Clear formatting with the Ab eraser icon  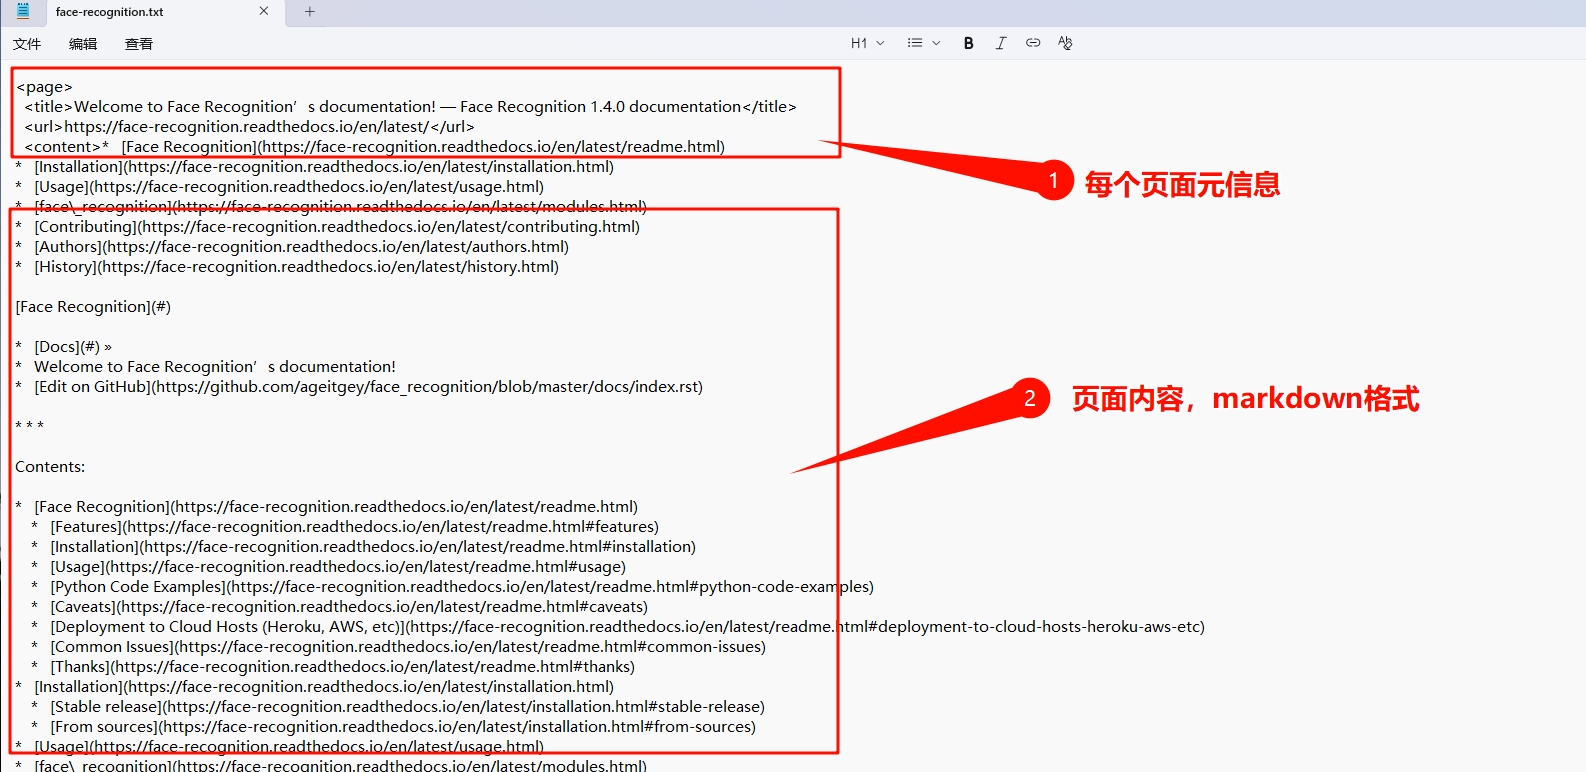coord(1065,43)
